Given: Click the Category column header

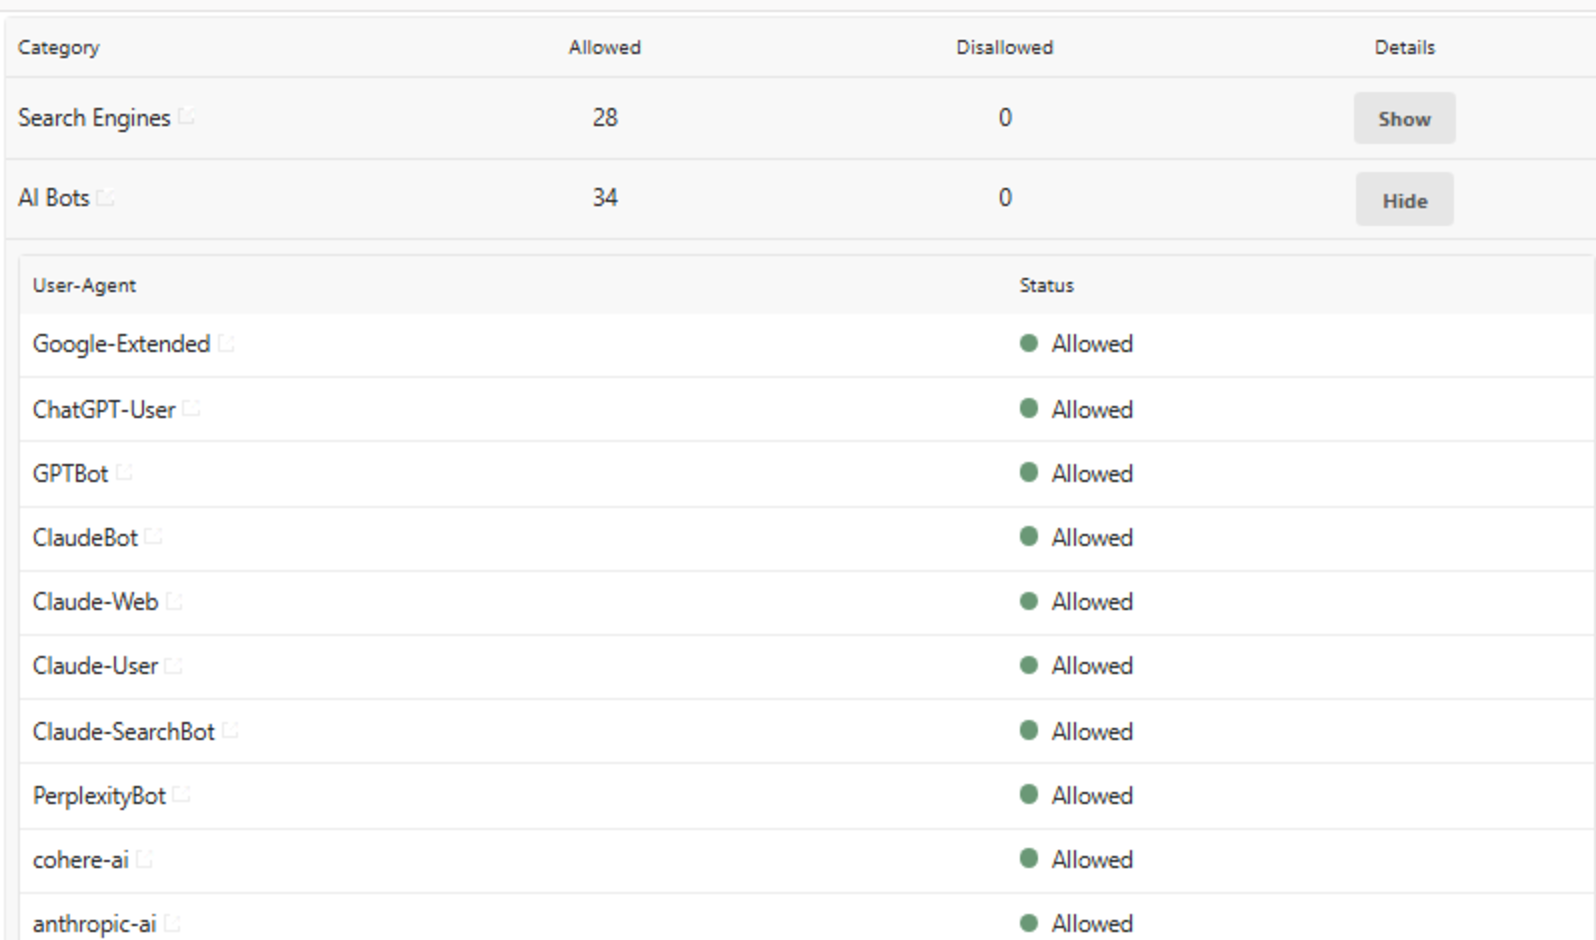Looking at the screenshot, I should [x=59, y=47].
